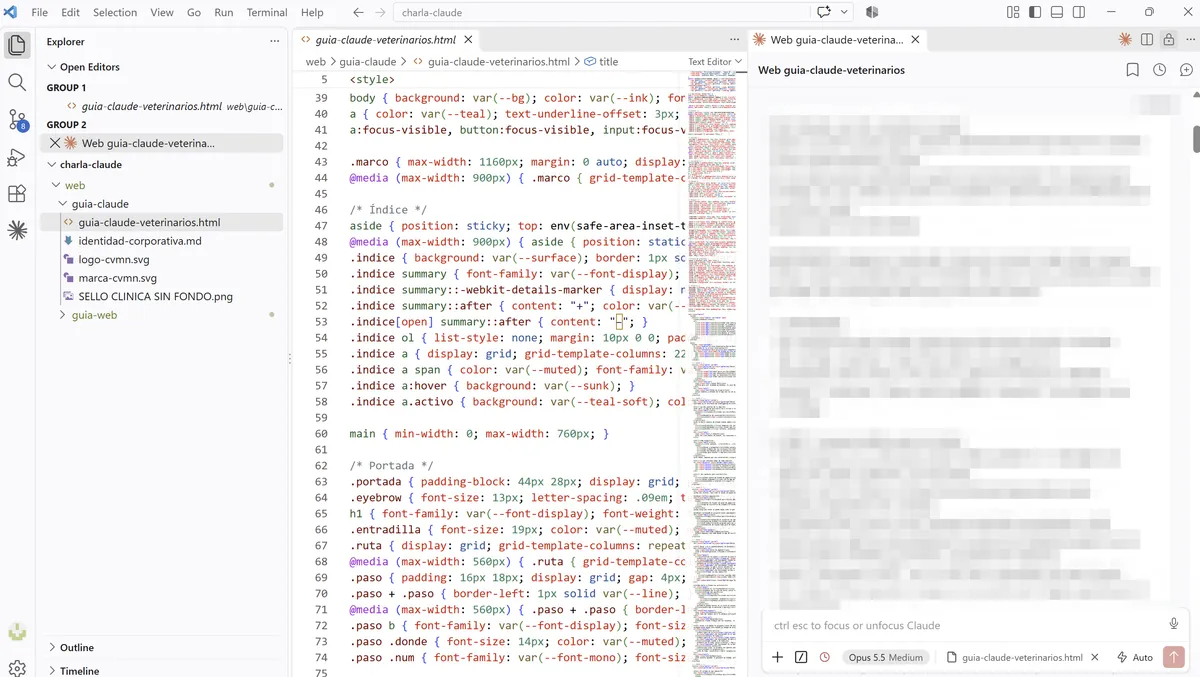Open Source Control view with badge
Viewport: 1200px width, 677px height.
click(x=17, y=120)
